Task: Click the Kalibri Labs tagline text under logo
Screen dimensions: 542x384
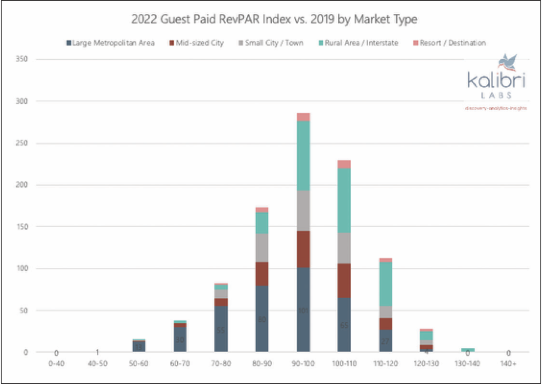Action: point(496,108)
